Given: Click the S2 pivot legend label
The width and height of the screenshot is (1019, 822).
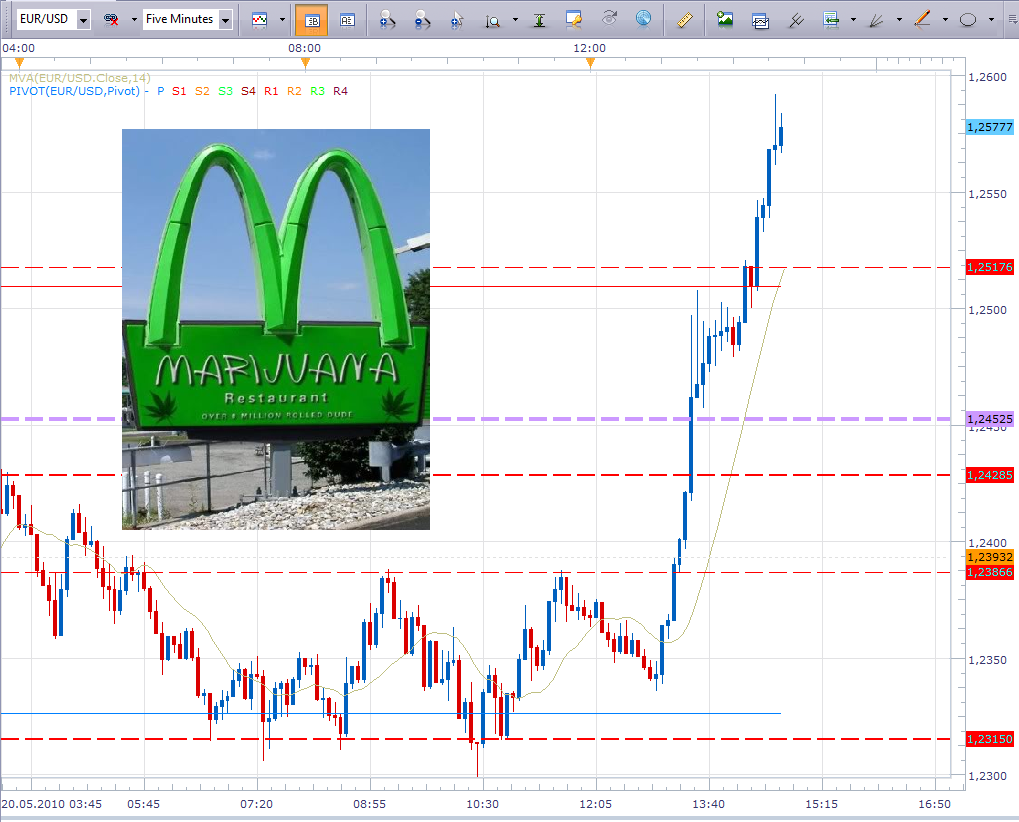Looking at the screenshot, I should (202, 91).
